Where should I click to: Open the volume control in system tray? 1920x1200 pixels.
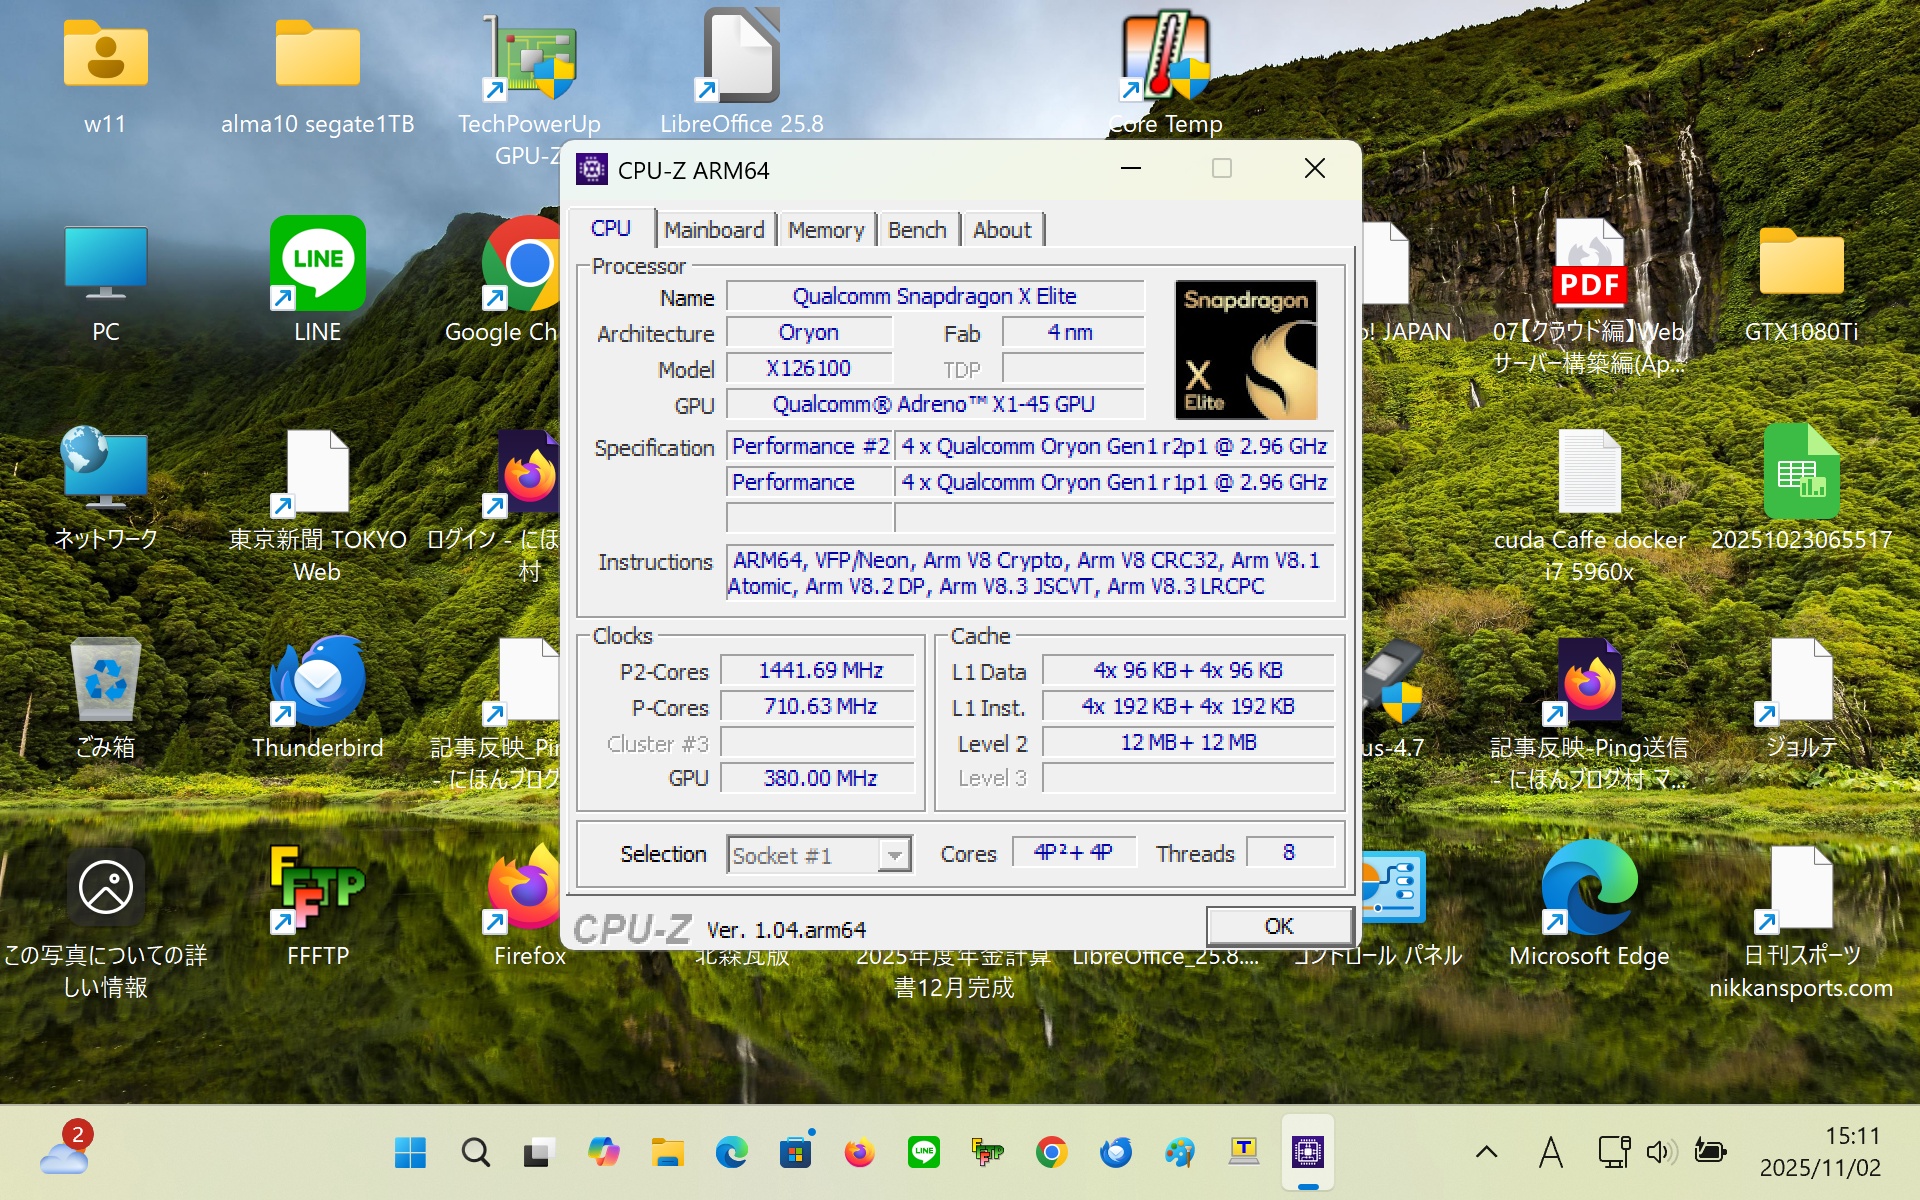[x=1660, y=1153]
